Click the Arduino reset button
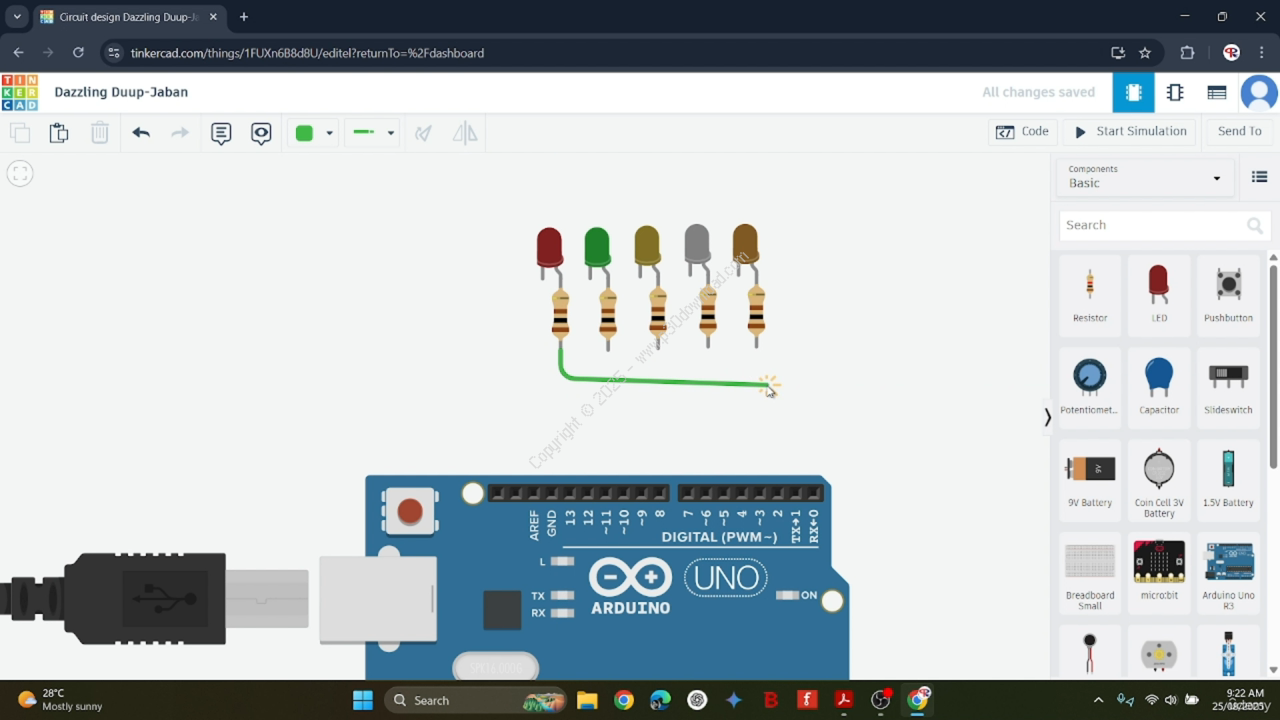Viewport: 1280px width, 720px height. [x=410, y=512]
